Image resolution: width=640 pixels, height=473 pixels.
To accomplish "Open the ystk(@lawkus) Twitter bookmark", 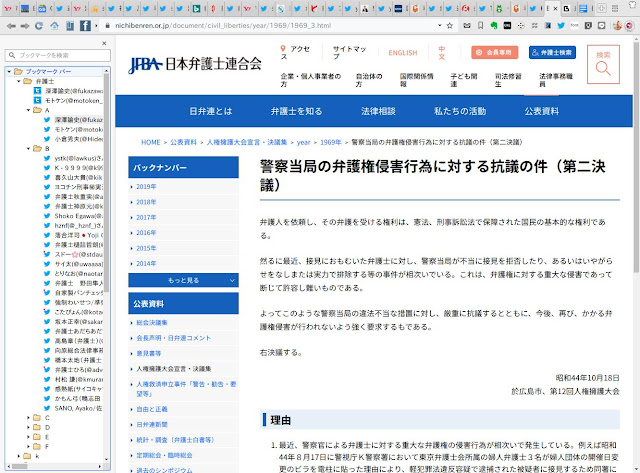I will coord(74,158).
